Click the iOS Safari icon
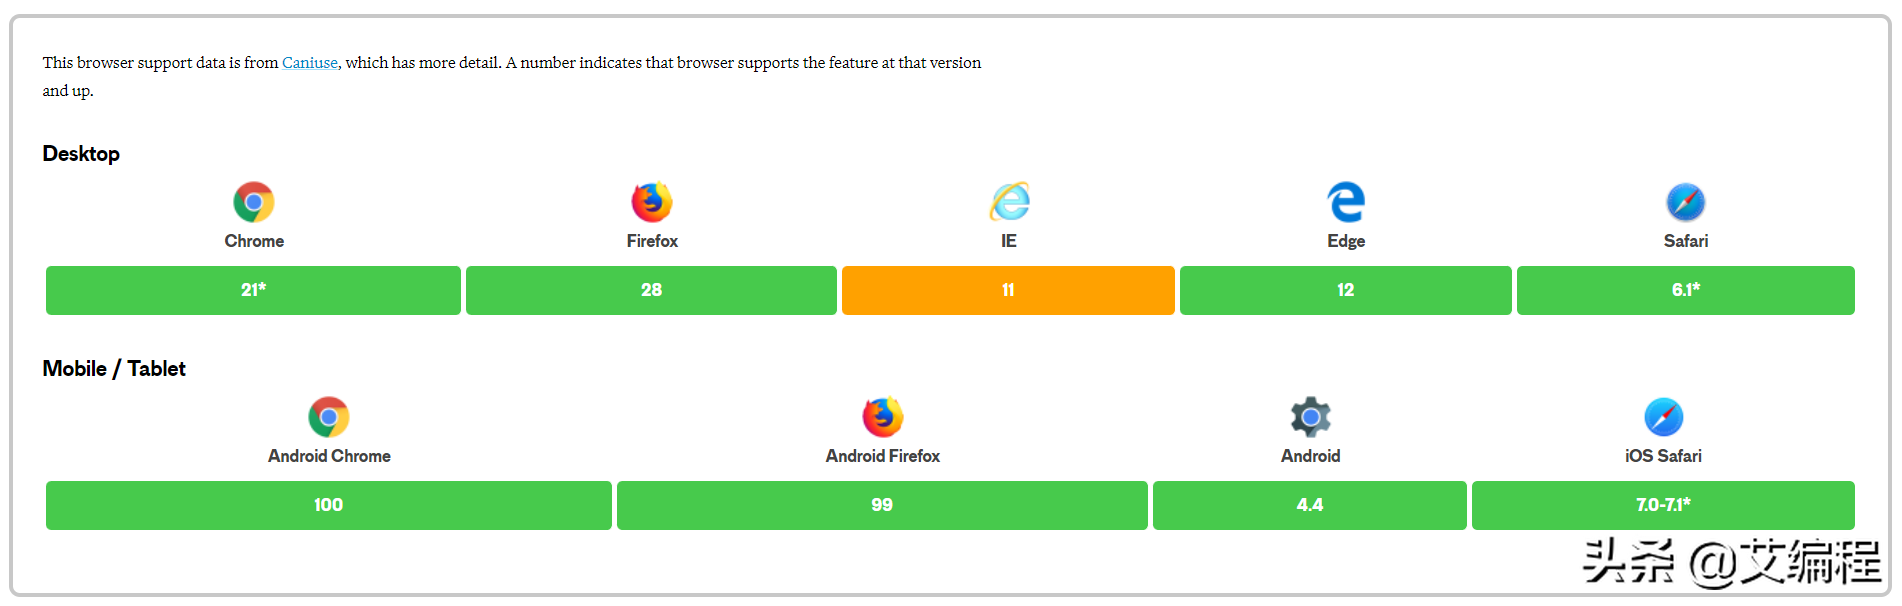1902x606 pixels. [1664, 417]
